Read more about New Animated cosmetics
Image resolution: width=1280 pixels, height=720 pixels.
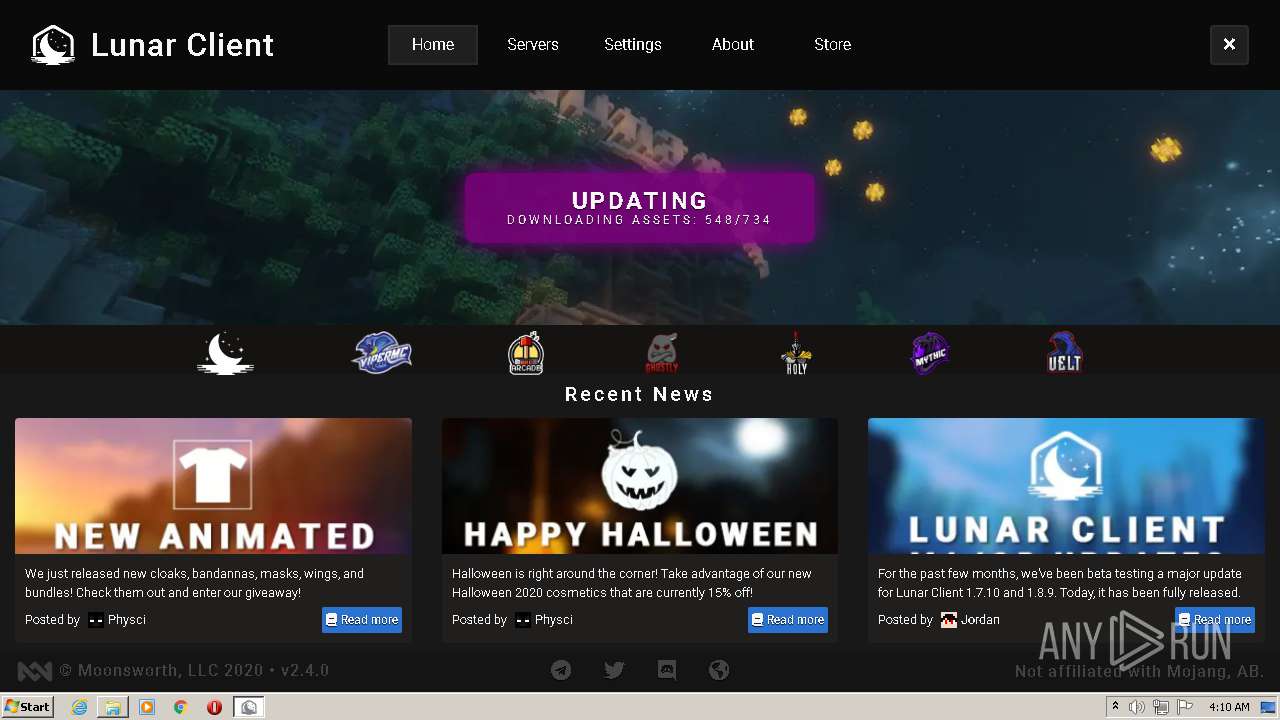click(362, 620)
